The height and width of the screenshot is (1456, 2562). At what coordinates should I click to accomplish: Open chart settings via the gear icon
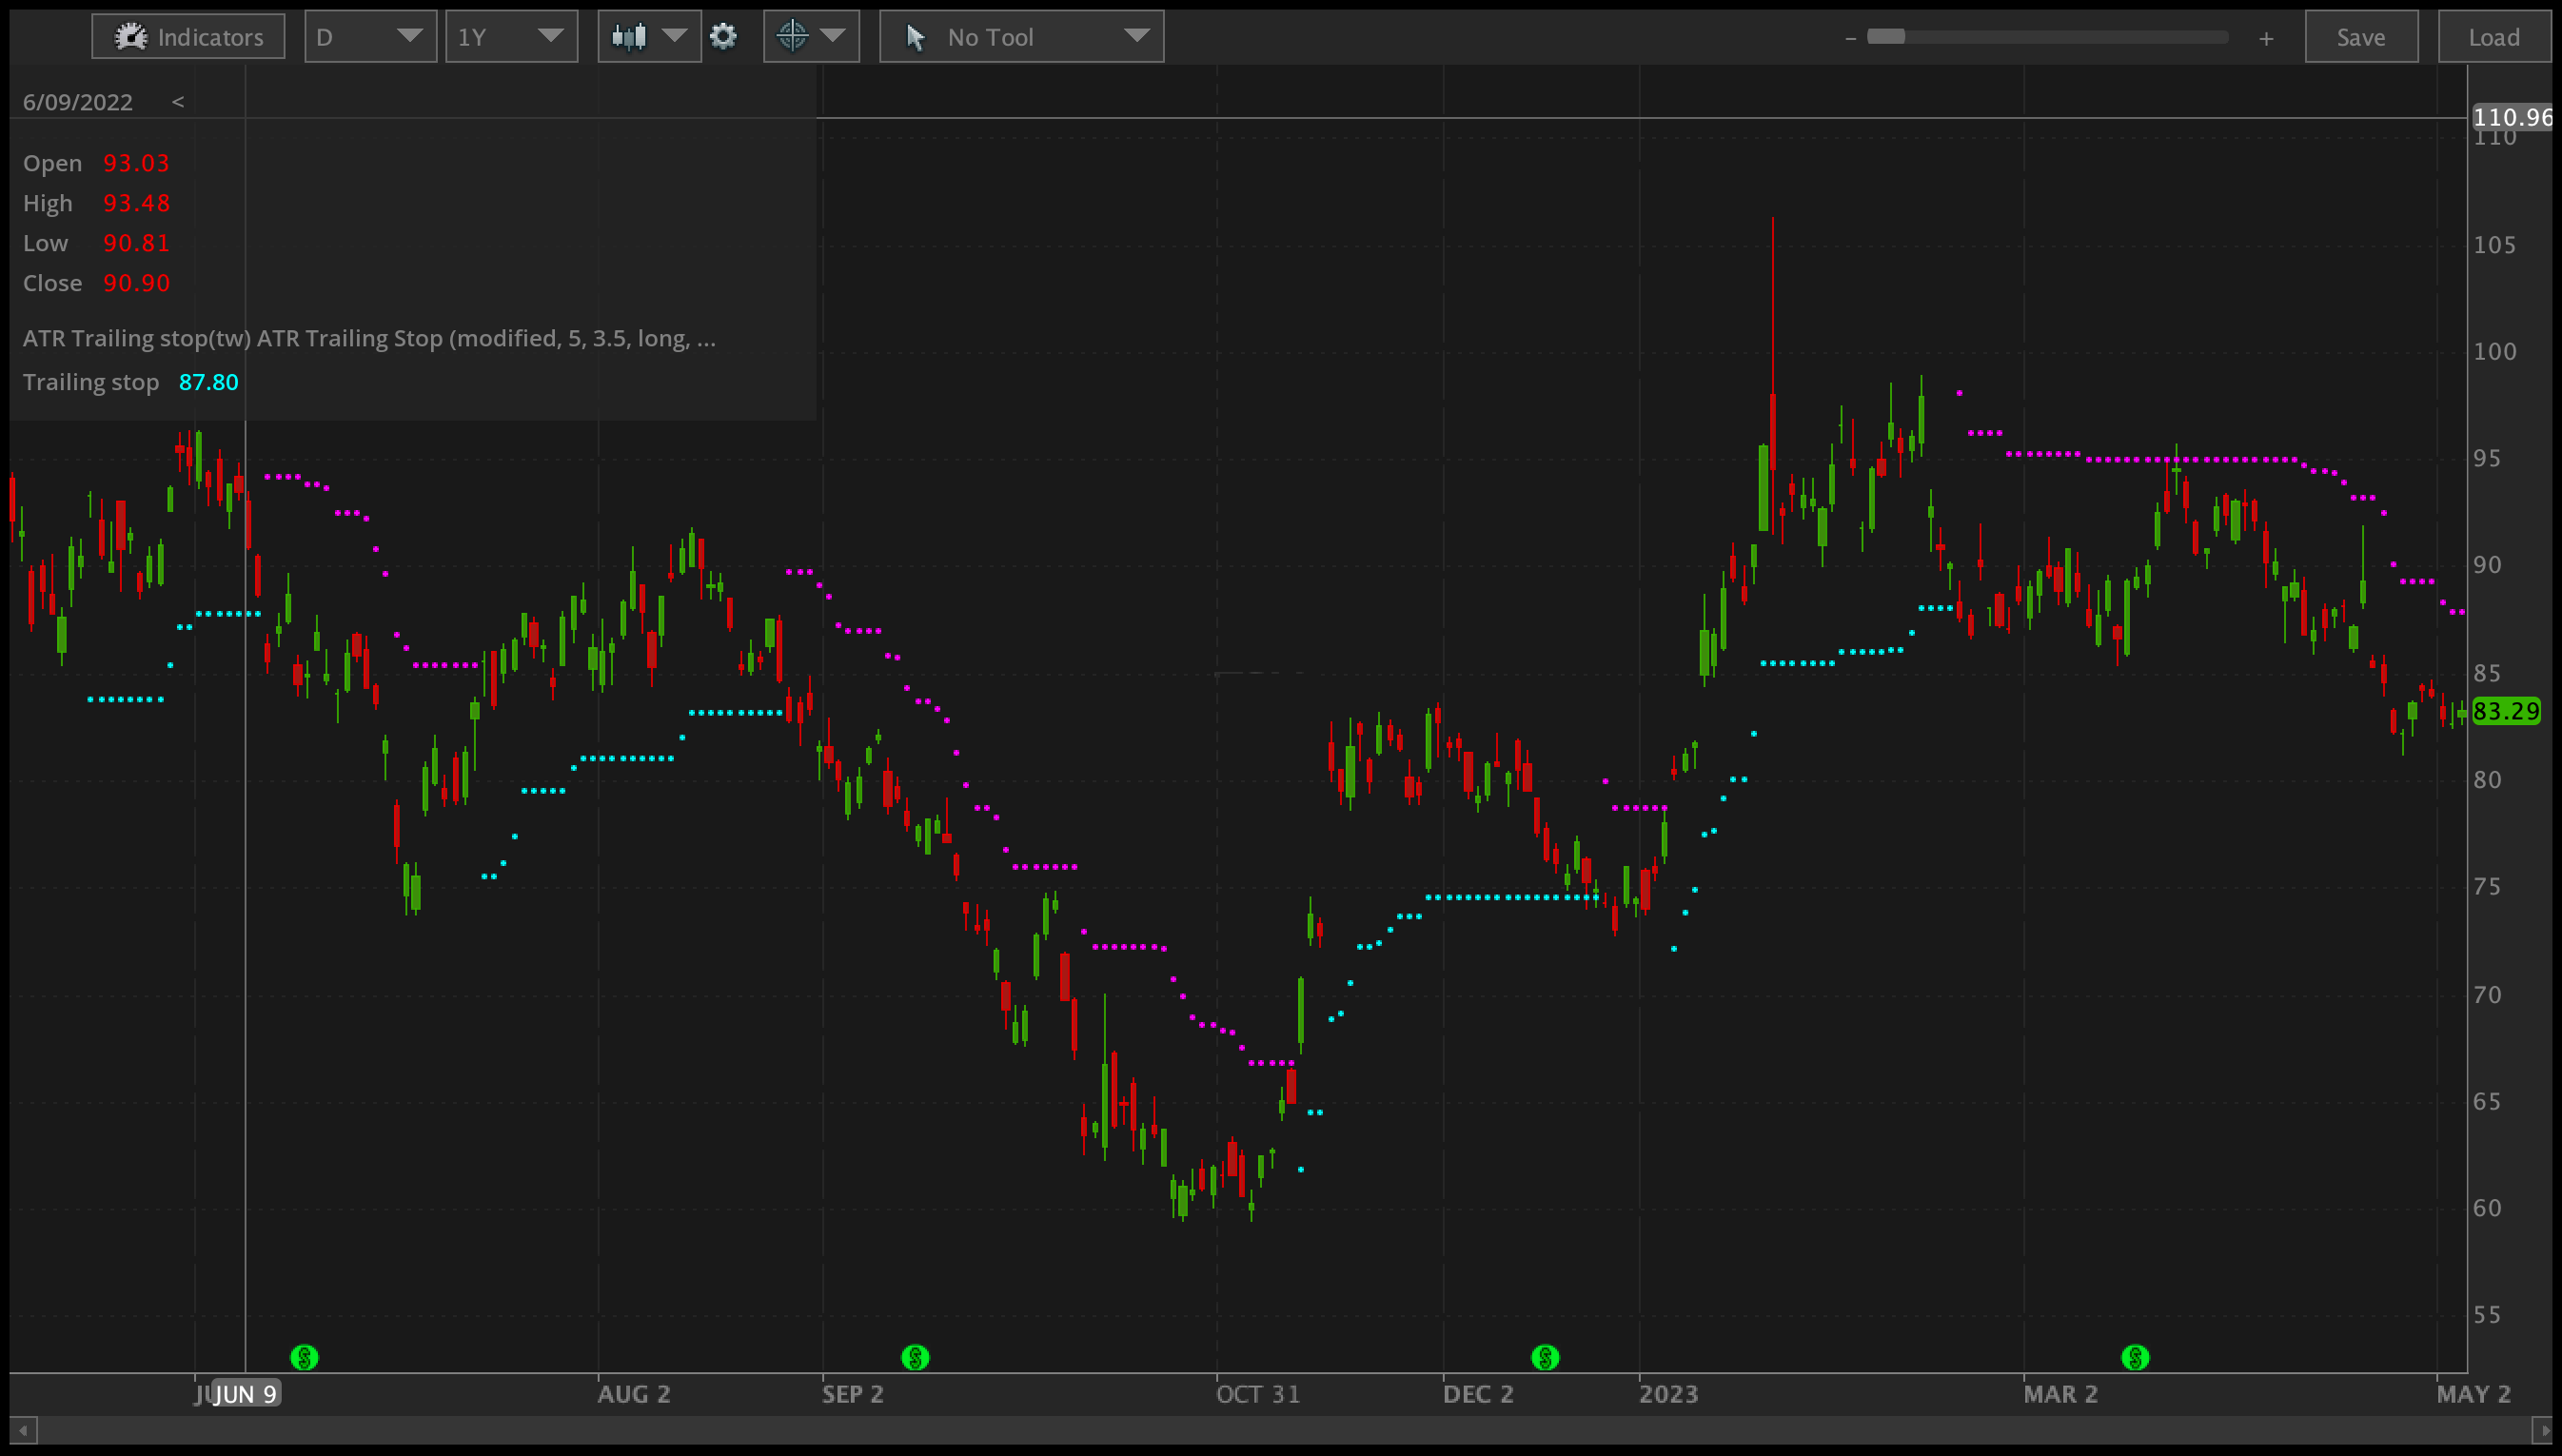click(723, 36)
